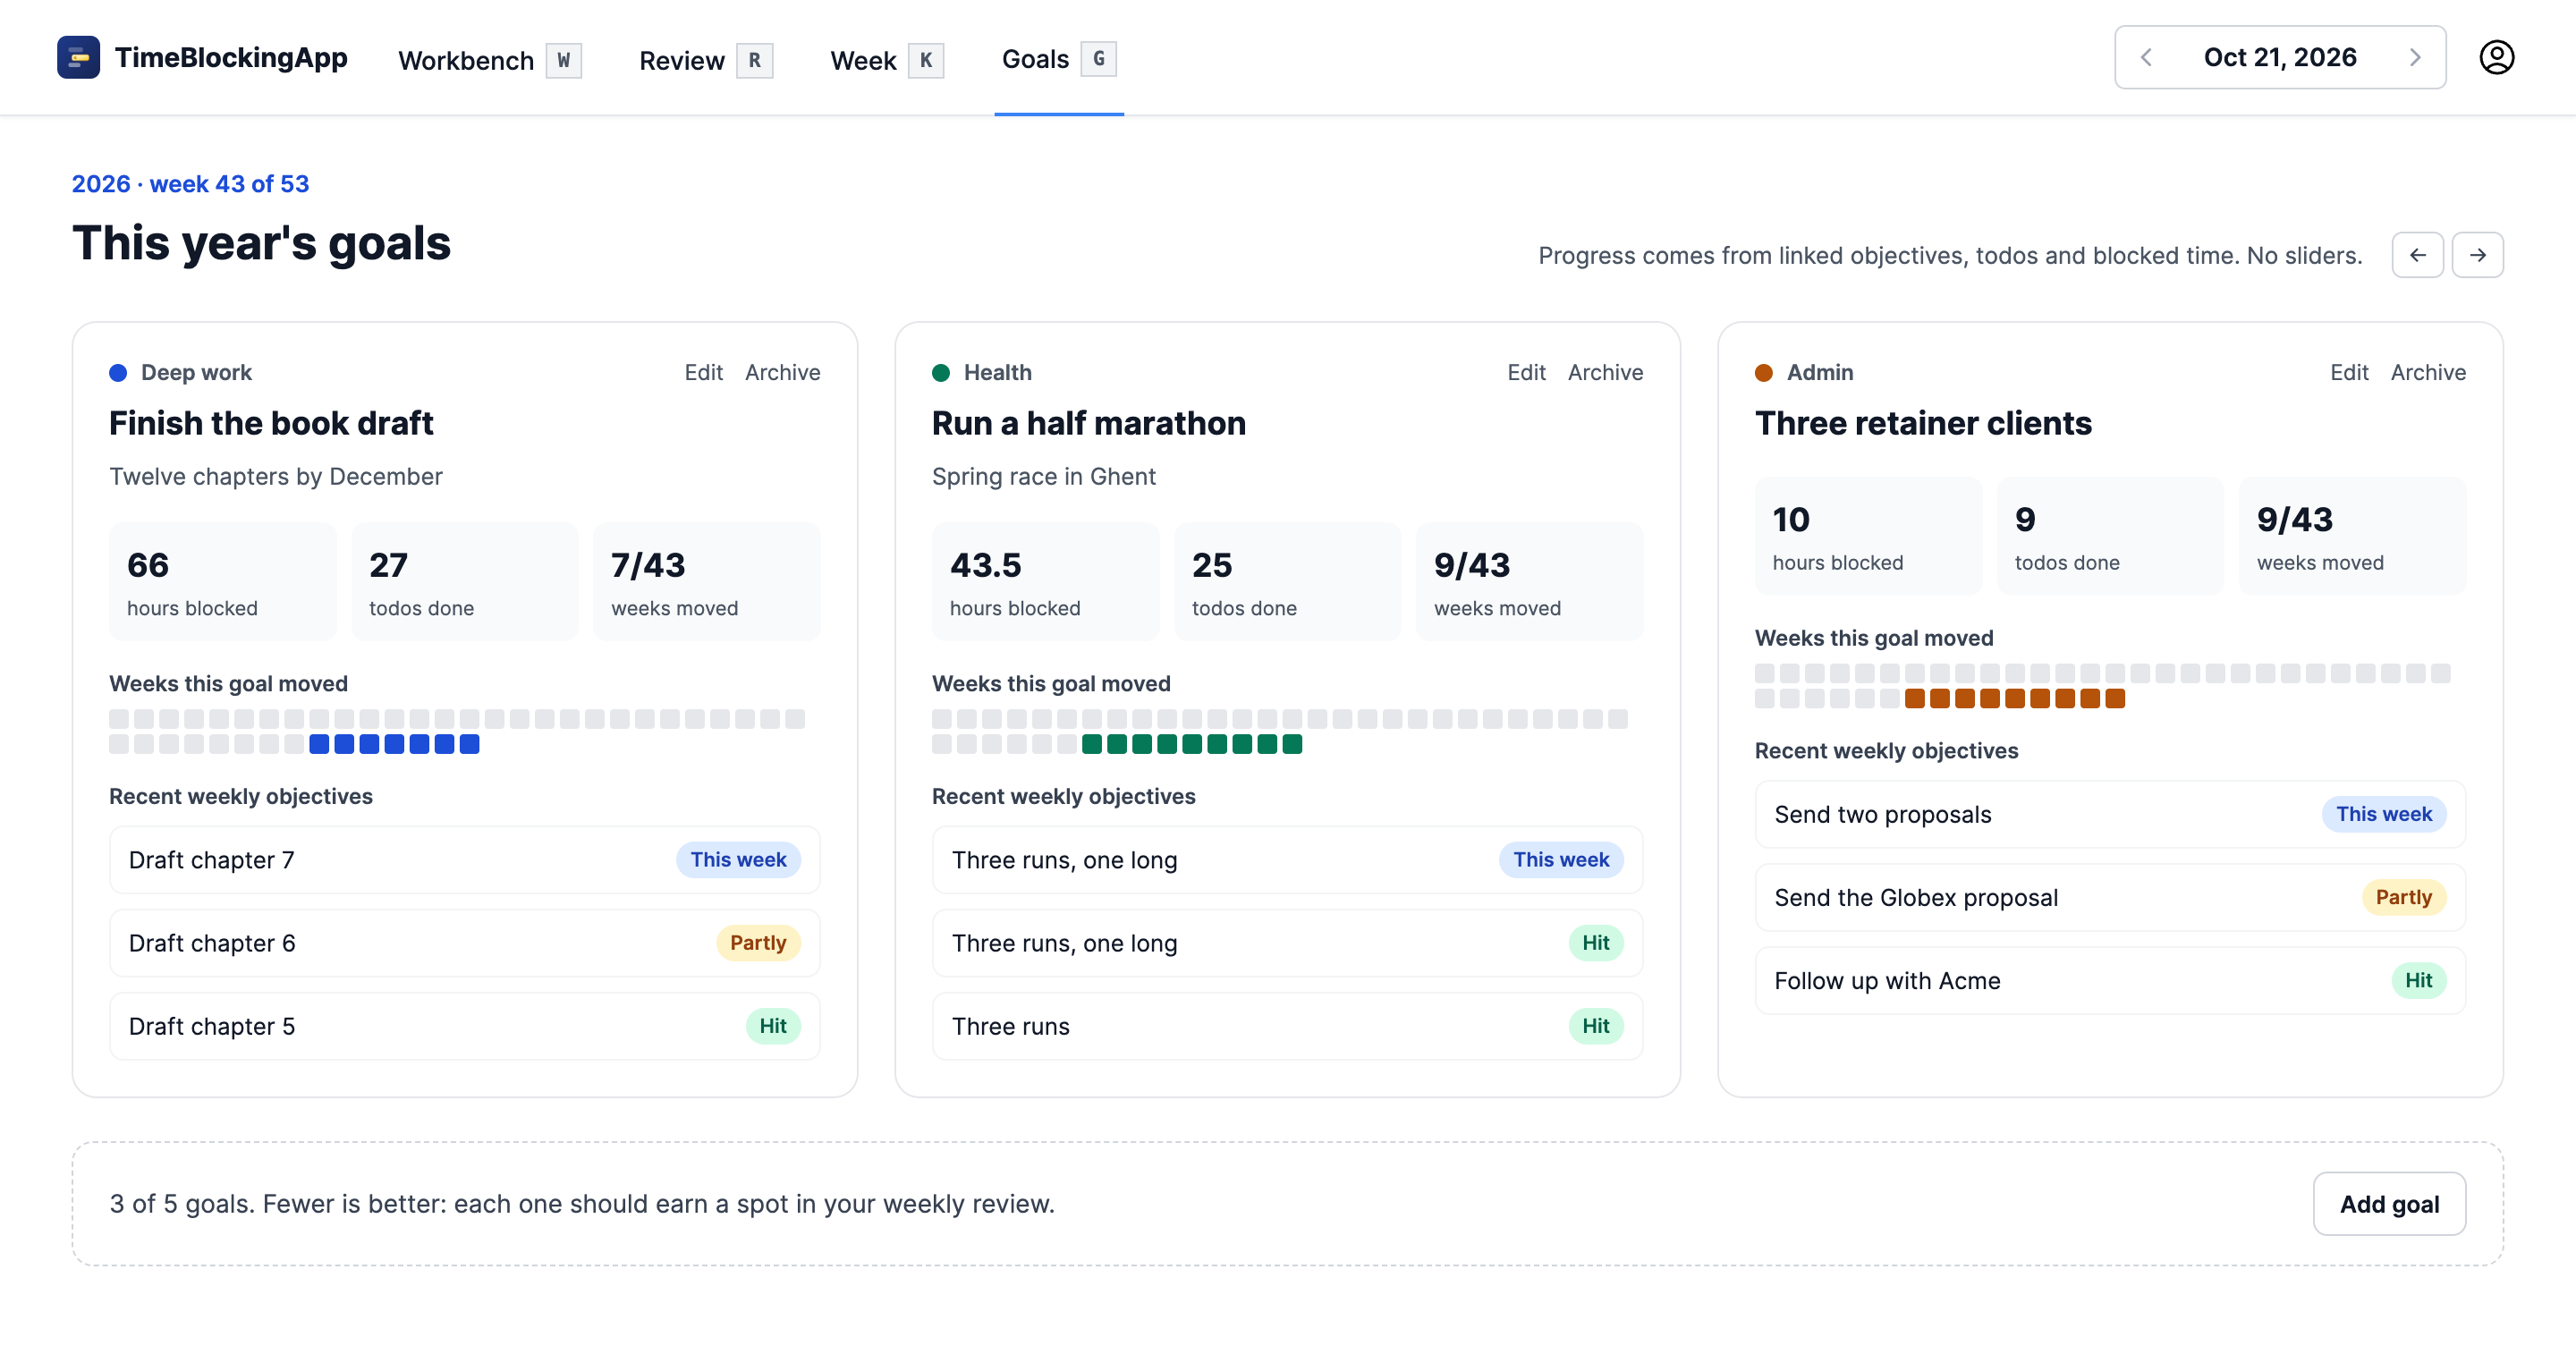The width and height of the screenshot is (2576, 1354).
Task: Click the Partly badge on Draft chapter 6
Action: (758, 943)
